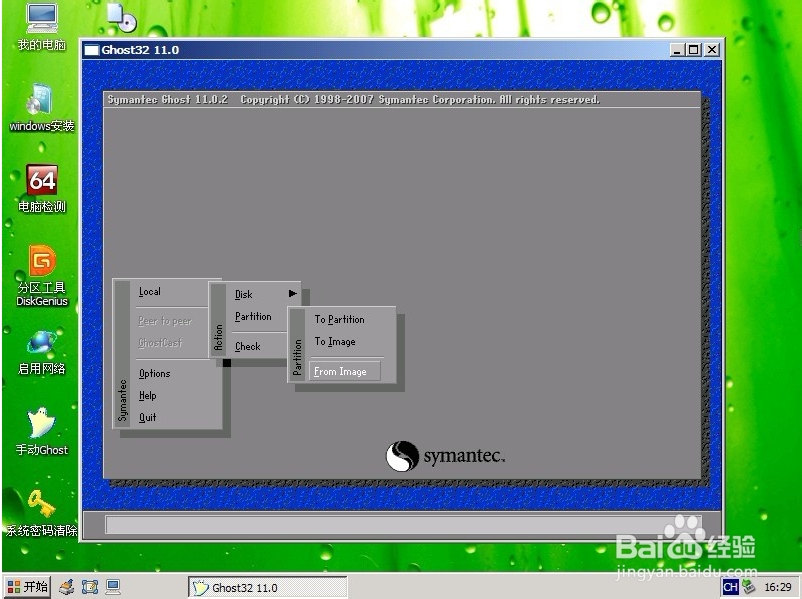Click the system tray icon beside the clock
The image size is (802, 599).
tap(749, 586)
